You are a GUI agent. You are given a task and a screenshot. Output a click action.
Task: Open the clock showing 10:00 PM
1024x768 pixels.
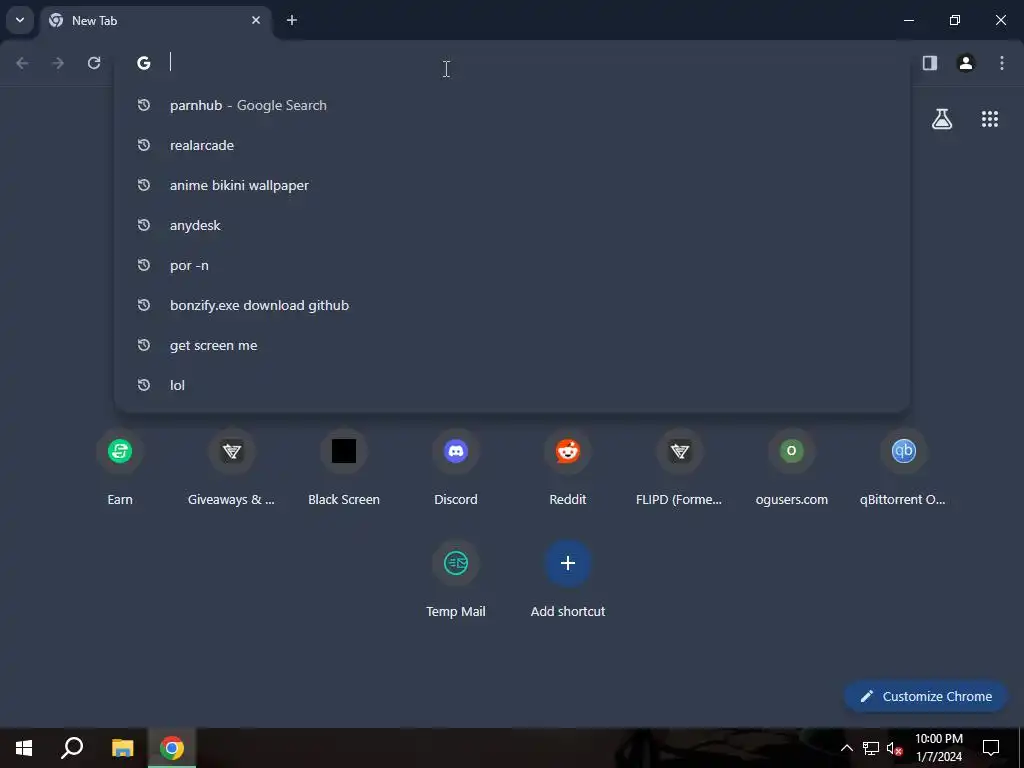pos(938,748)
